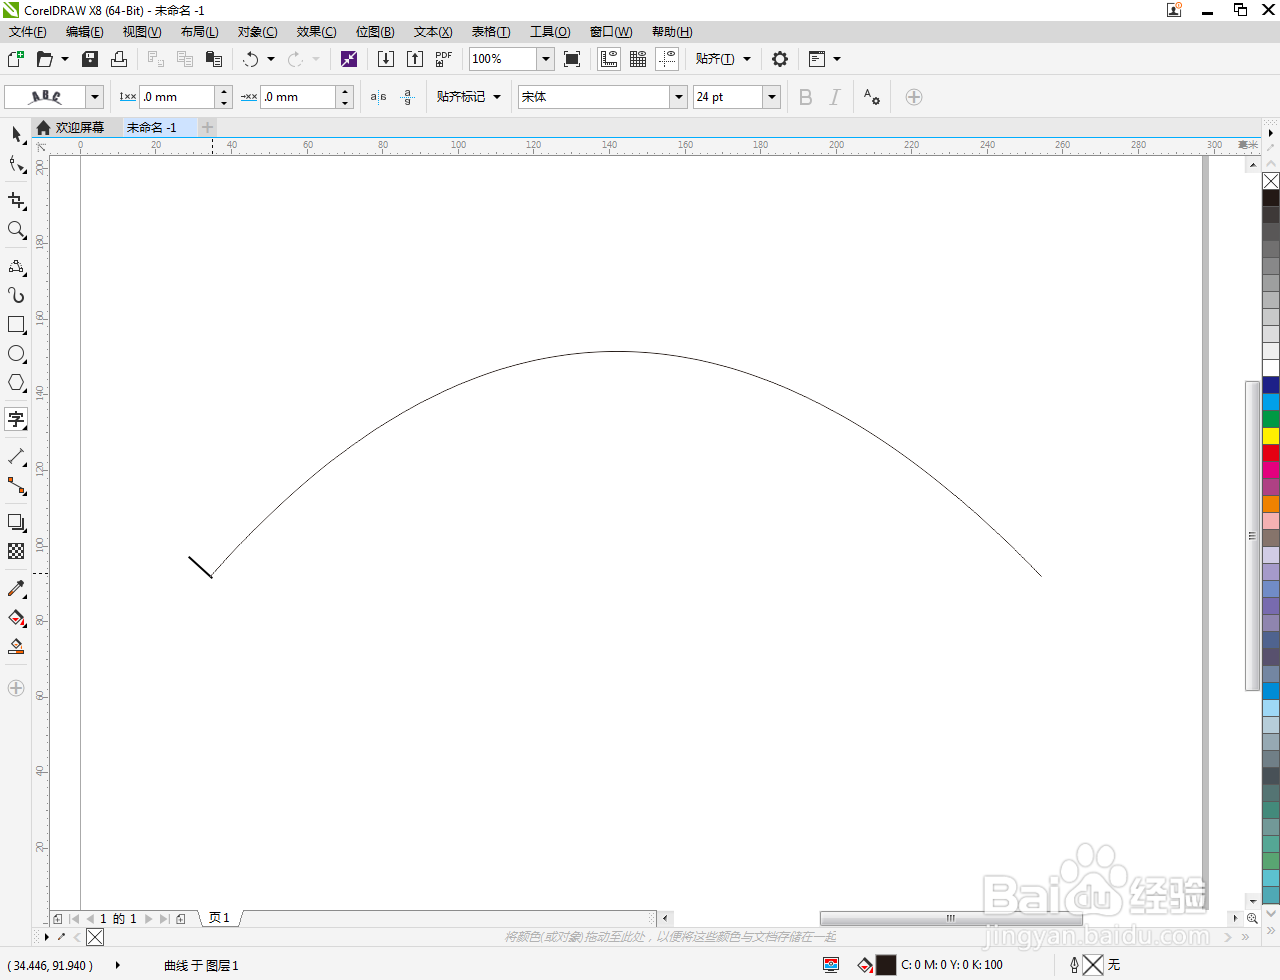
Task: Toggle the show grid button
Action: pyautogui.click(x=638, y=59)
